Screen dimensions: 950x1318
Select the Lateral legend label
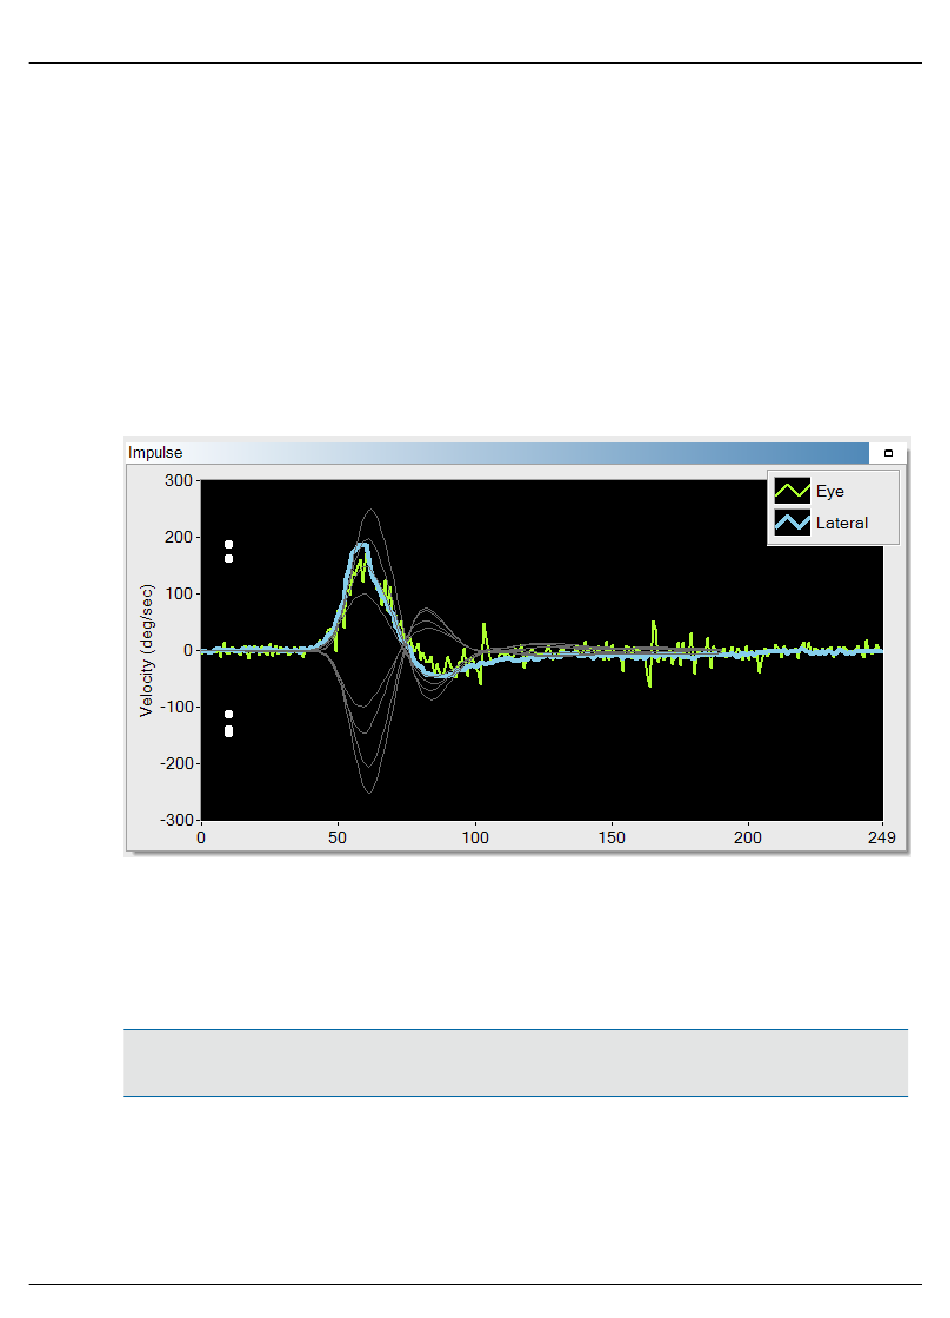(841, 522)
